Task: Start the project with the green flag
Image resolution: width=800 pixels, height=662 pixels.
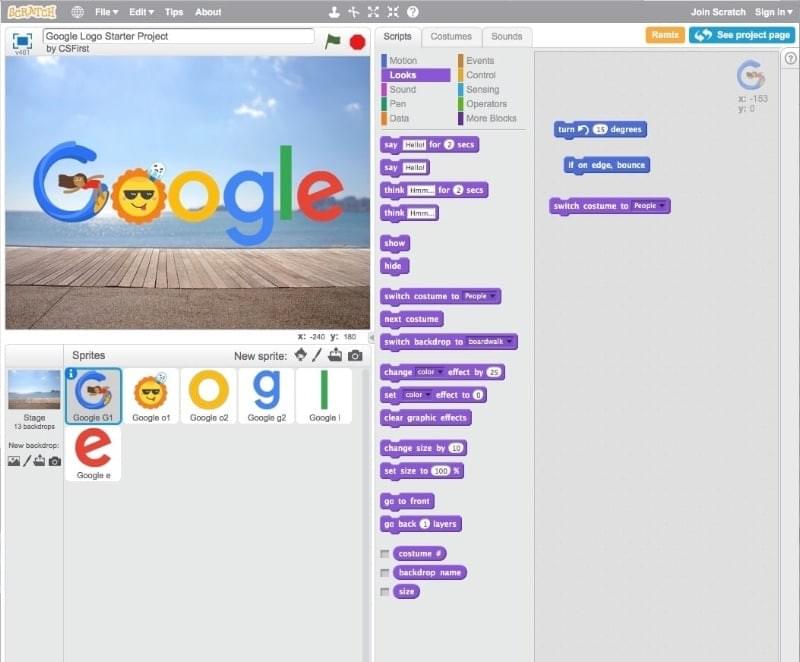Action: click(332, 41)
